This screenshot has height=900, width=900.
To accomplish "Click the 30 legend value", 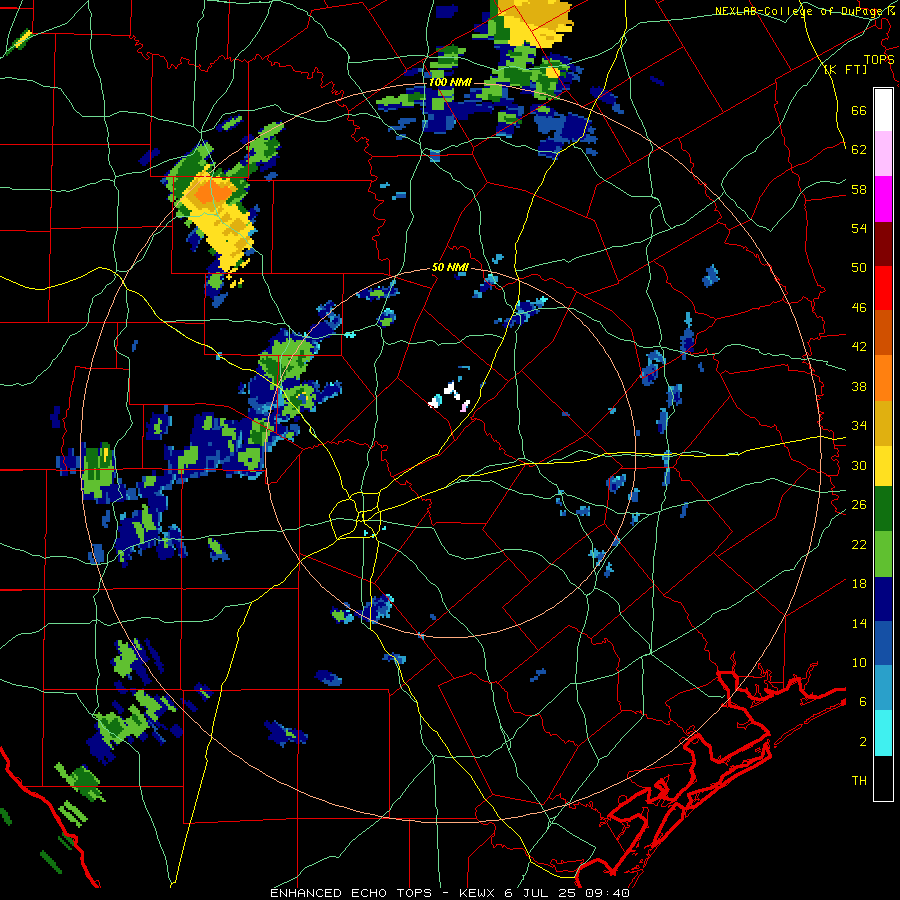I will (x=859, y=465).
